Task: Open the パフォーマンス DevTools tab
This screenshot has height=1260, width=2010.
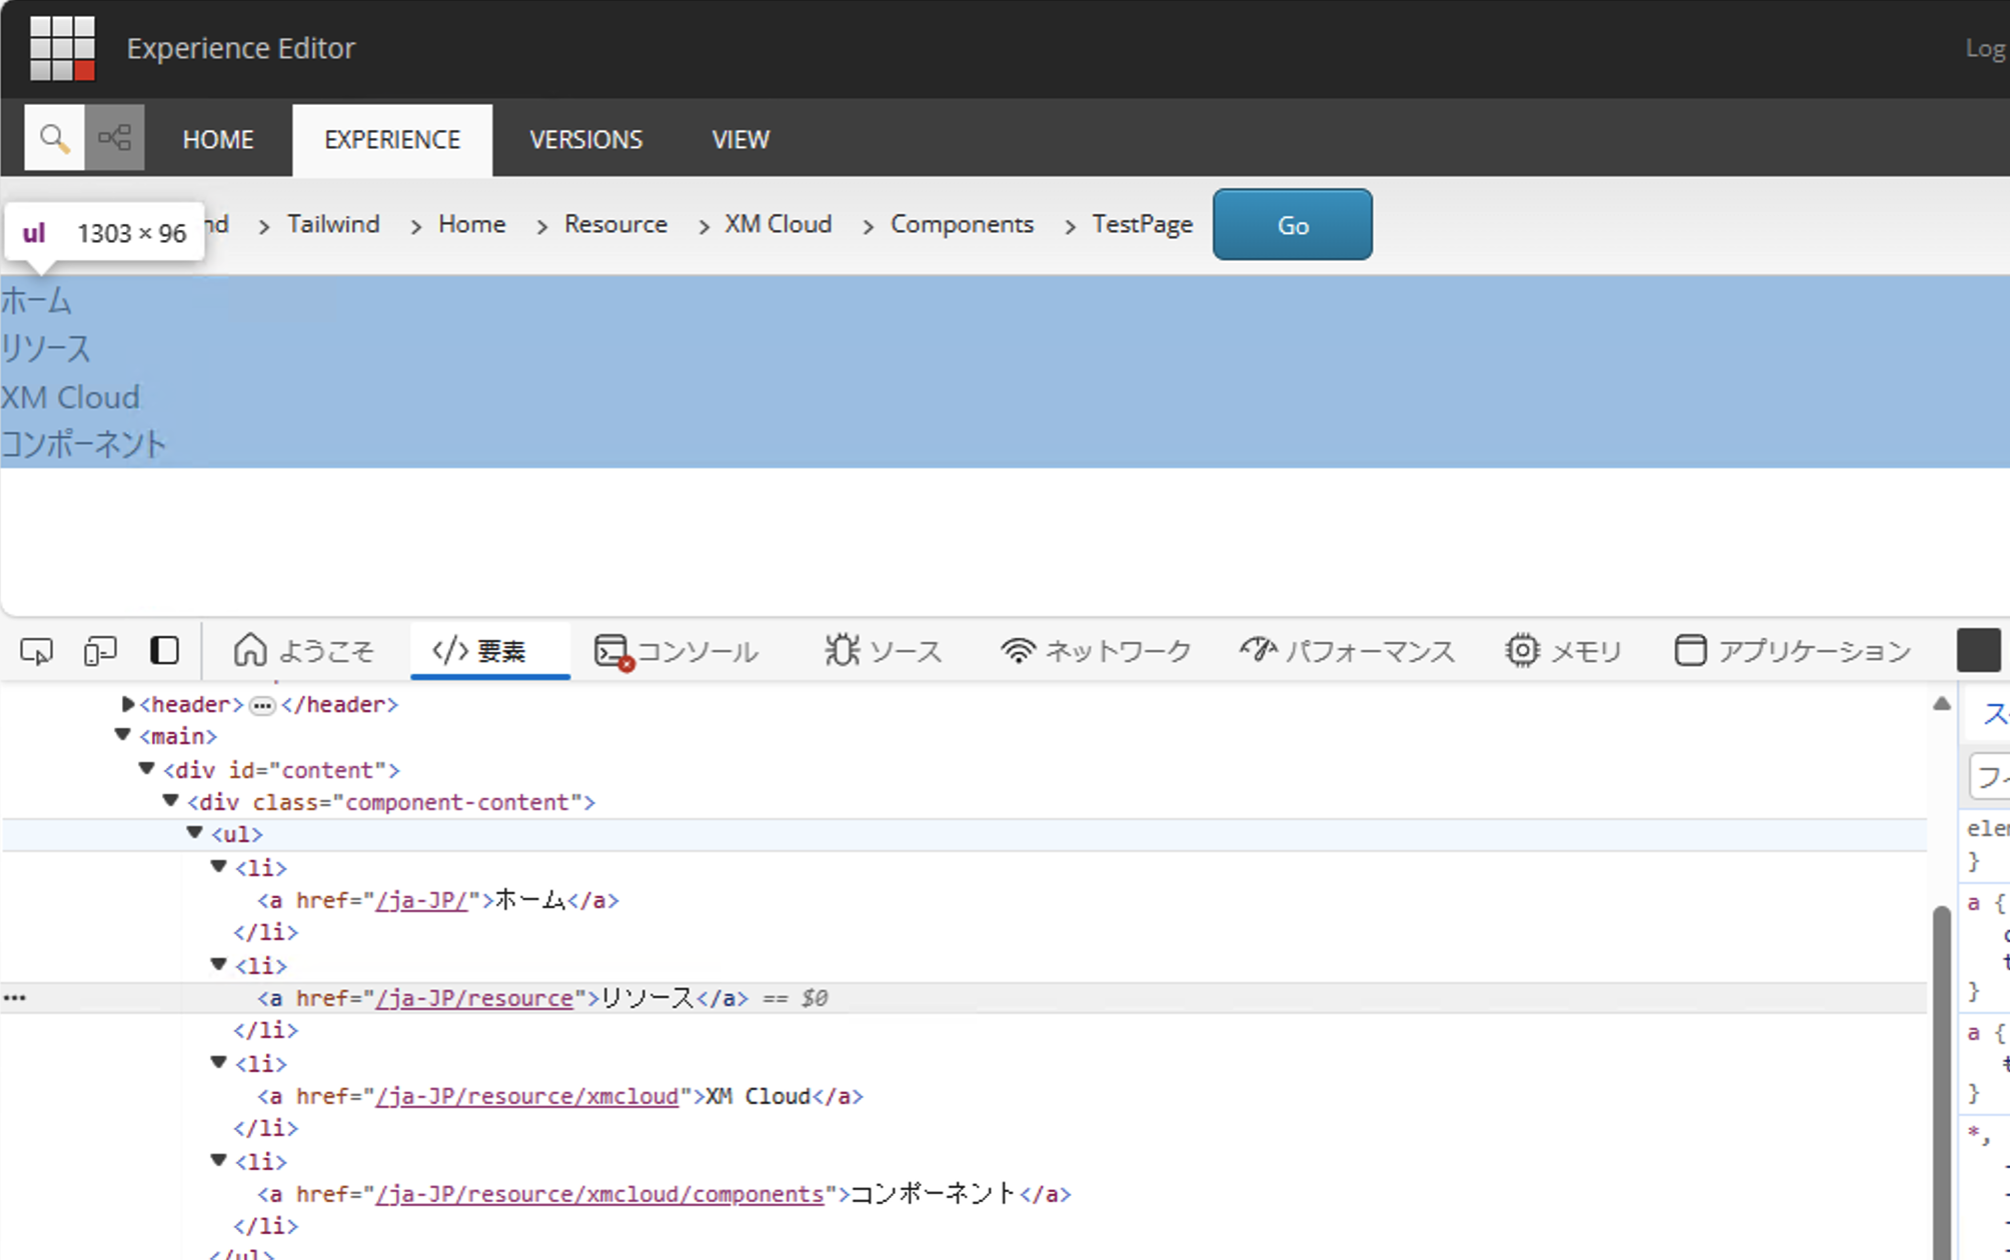Action: pyautogui.click(x=1347, y=651)
